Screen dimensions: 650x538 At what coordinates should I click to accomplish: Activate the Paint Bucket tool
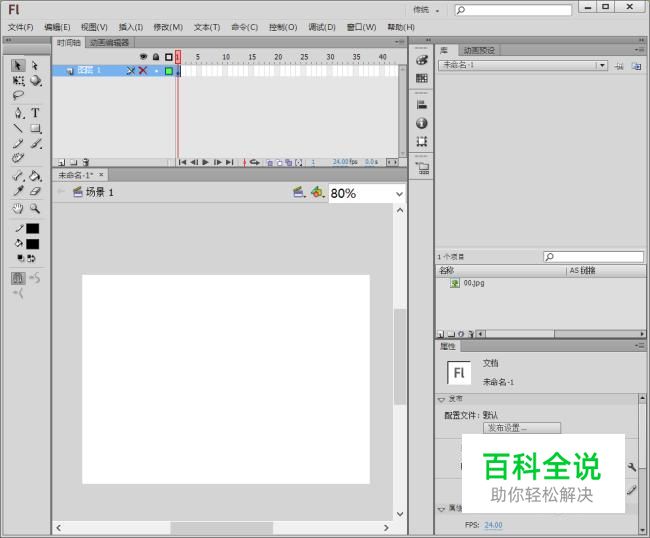coord(36,176)
